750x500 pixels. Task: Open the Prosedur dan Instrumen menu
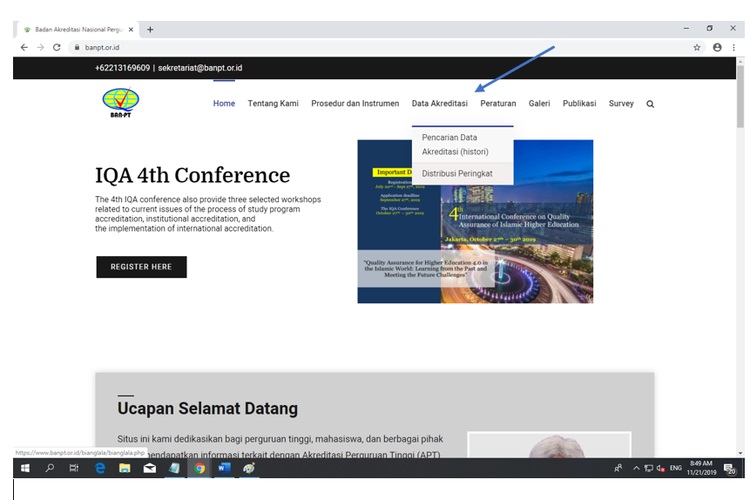pos(355,103)
